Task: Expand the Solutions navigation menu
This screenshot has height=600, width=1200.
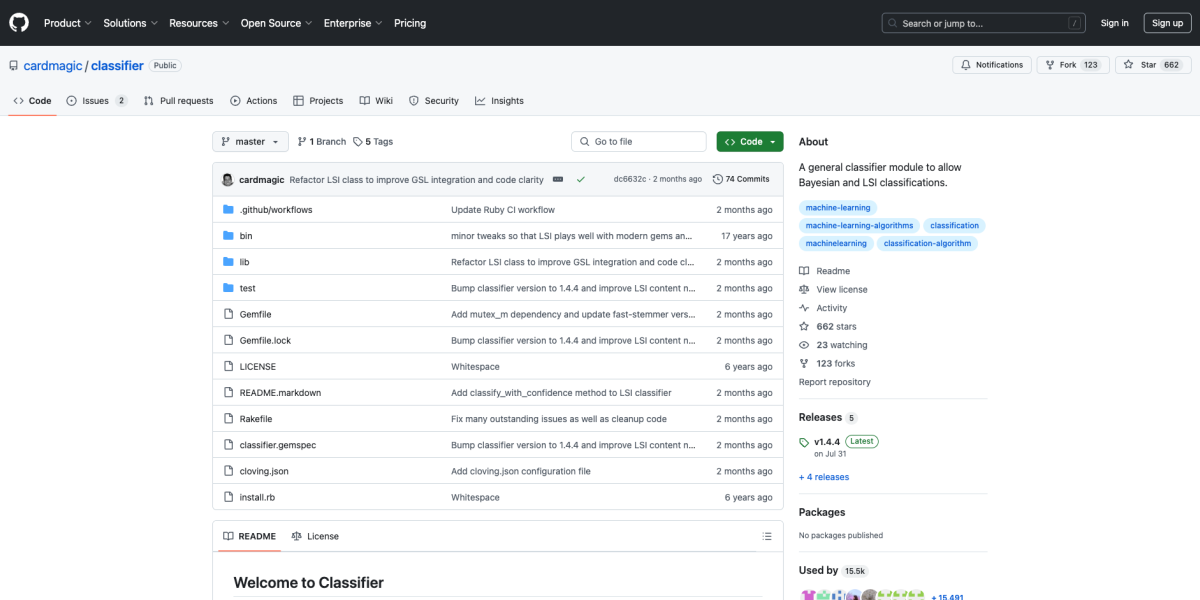Action: [x=130, y=23]
